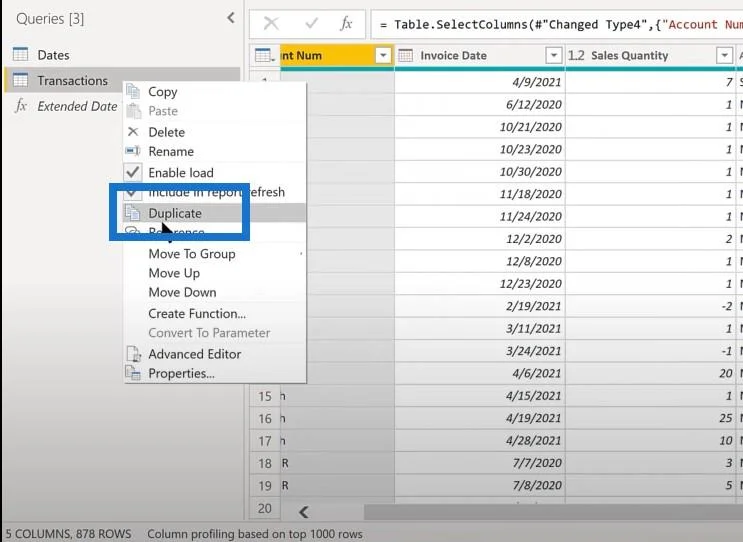Click the Advanced Editor icon

(133, 354)
